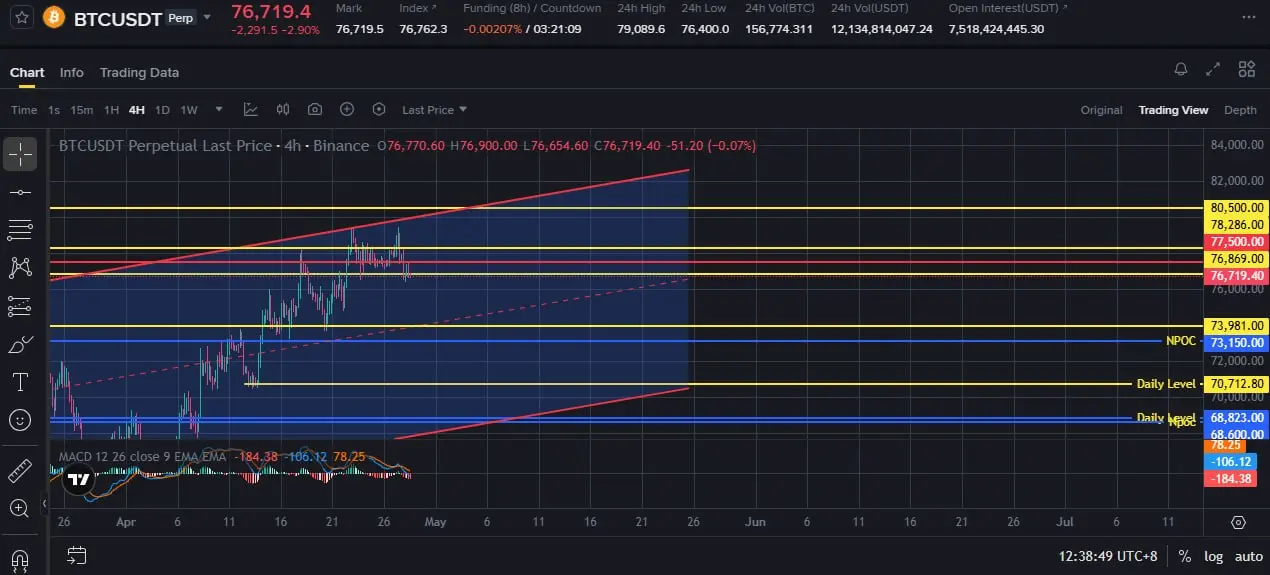Open the go to date calendar icon
This screenshot has height=575, width=1270.
(77, 555)
